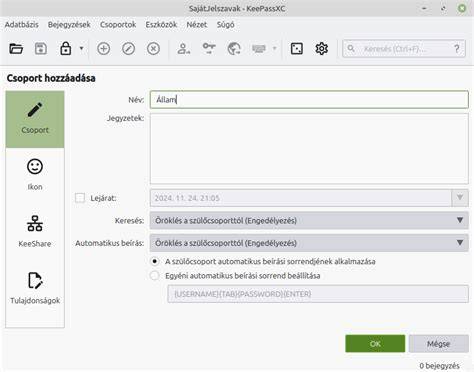This screenshot has width=474, height=372.
Task: Open the Bejegyzések menu
Action: point(69,25)
